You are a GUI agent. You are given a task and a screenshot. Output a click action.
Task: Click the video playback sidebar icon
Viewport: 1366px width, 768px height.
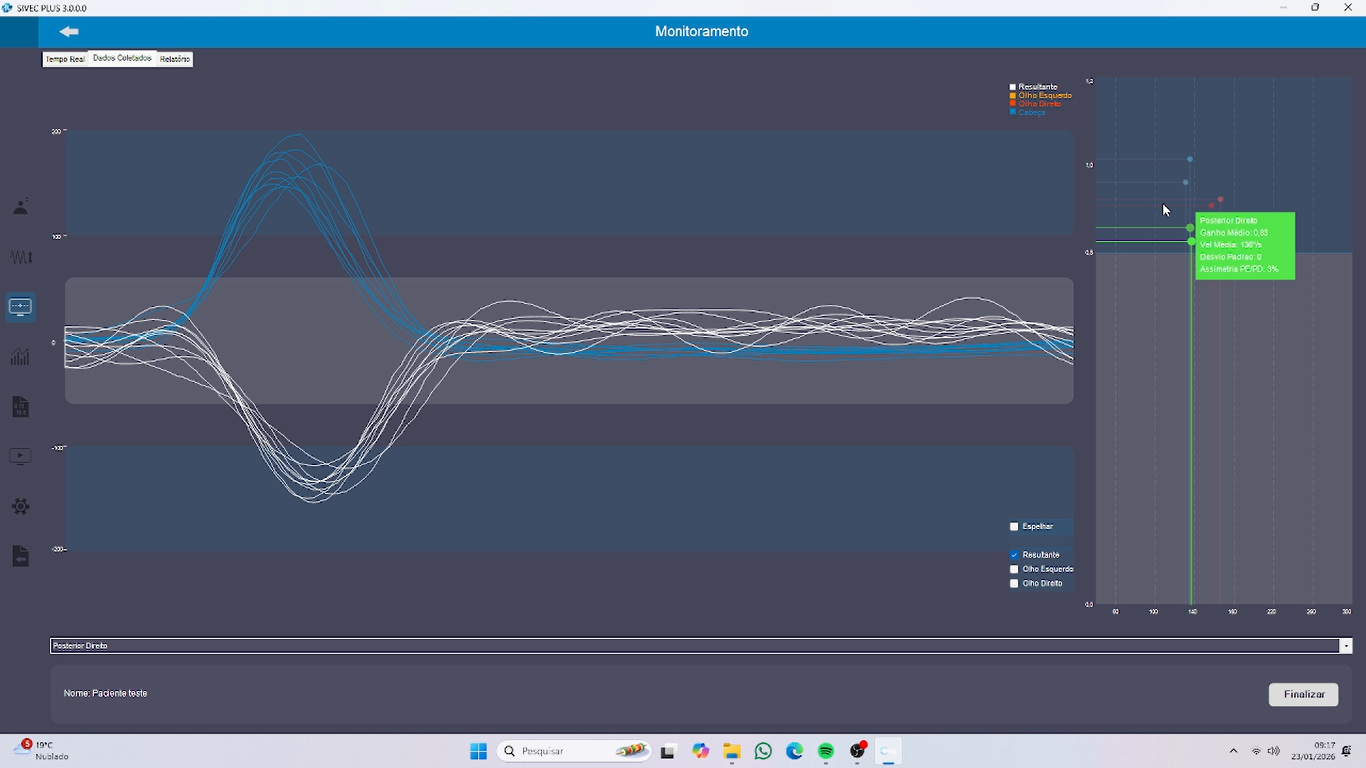click(x=20, y=457)
